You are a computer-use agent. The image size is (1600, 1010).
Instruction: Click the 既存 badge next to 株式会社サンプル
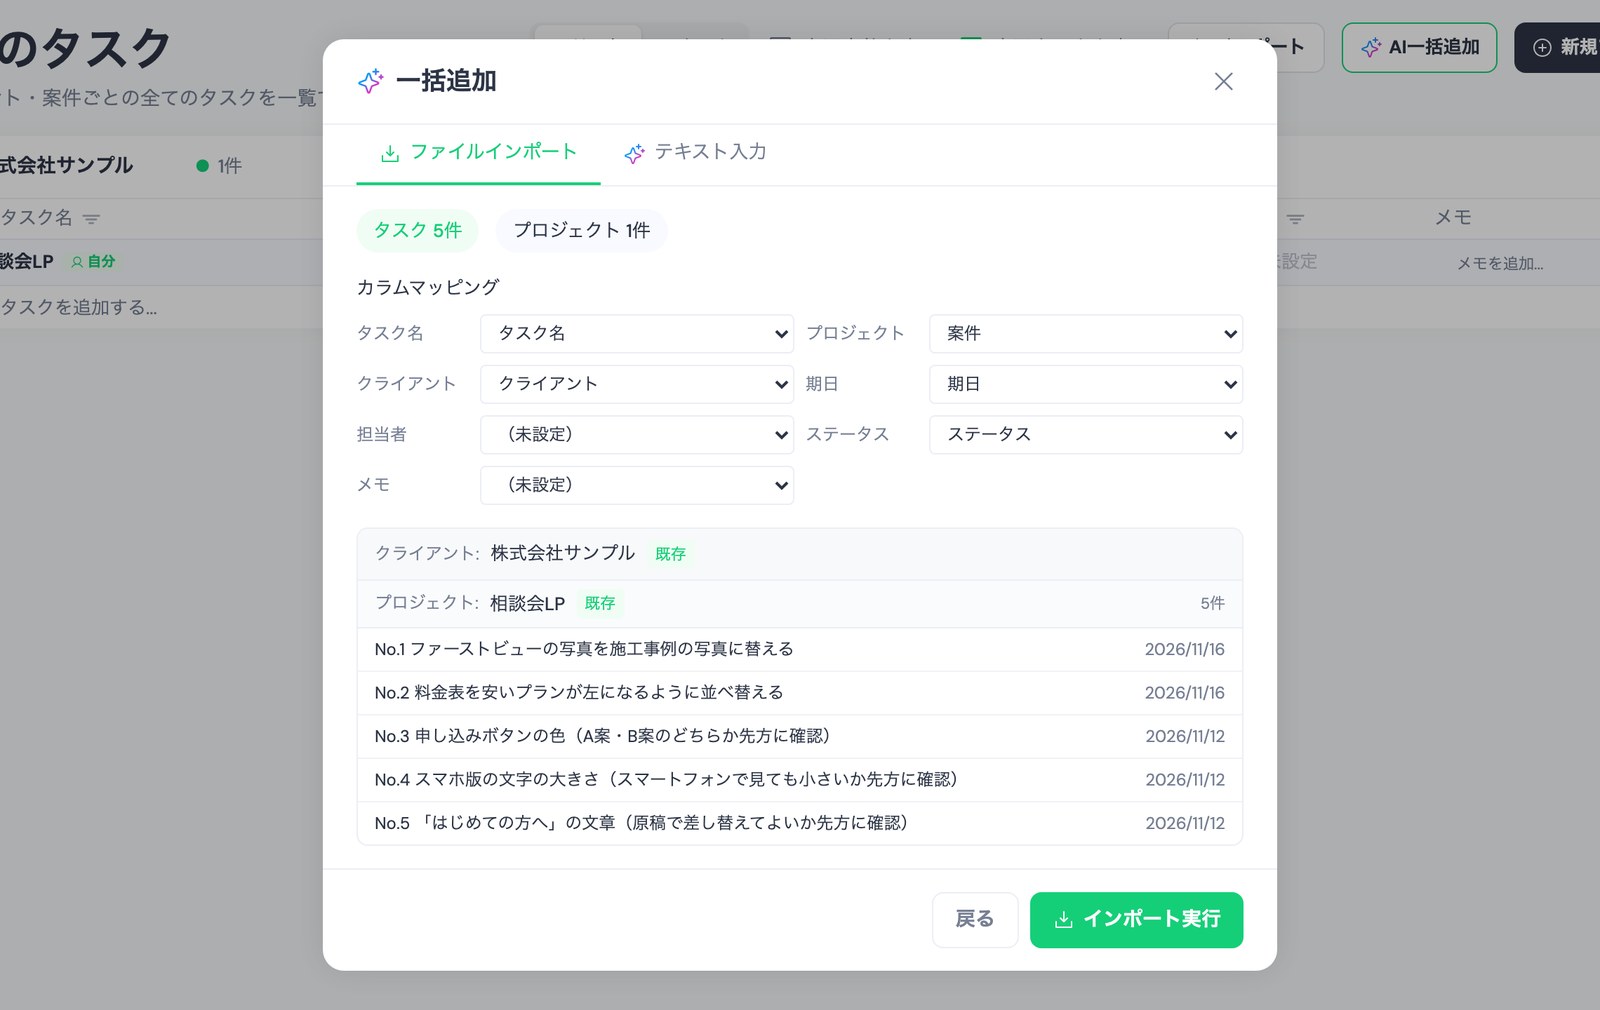point(670,554)
